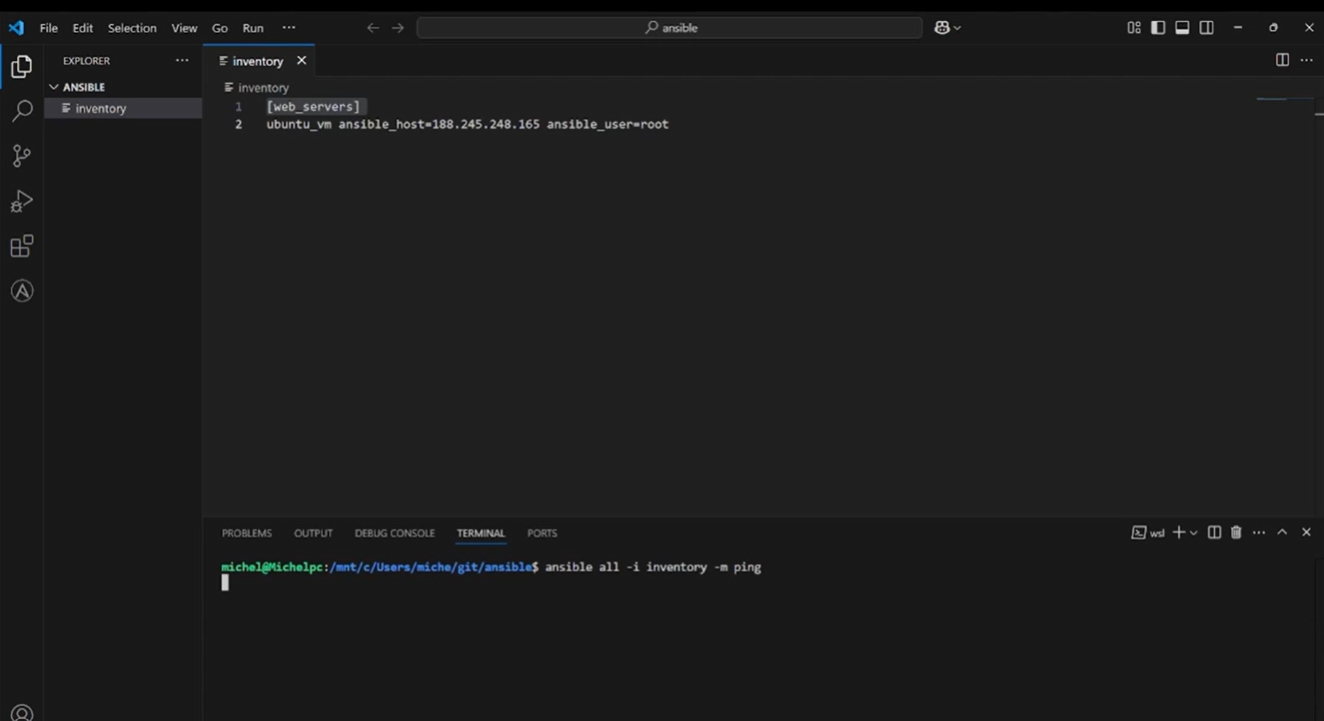This screenshot has height=721, width=1324.
Task: Click the [web_servers] line in editor
Action: (313, 106)
